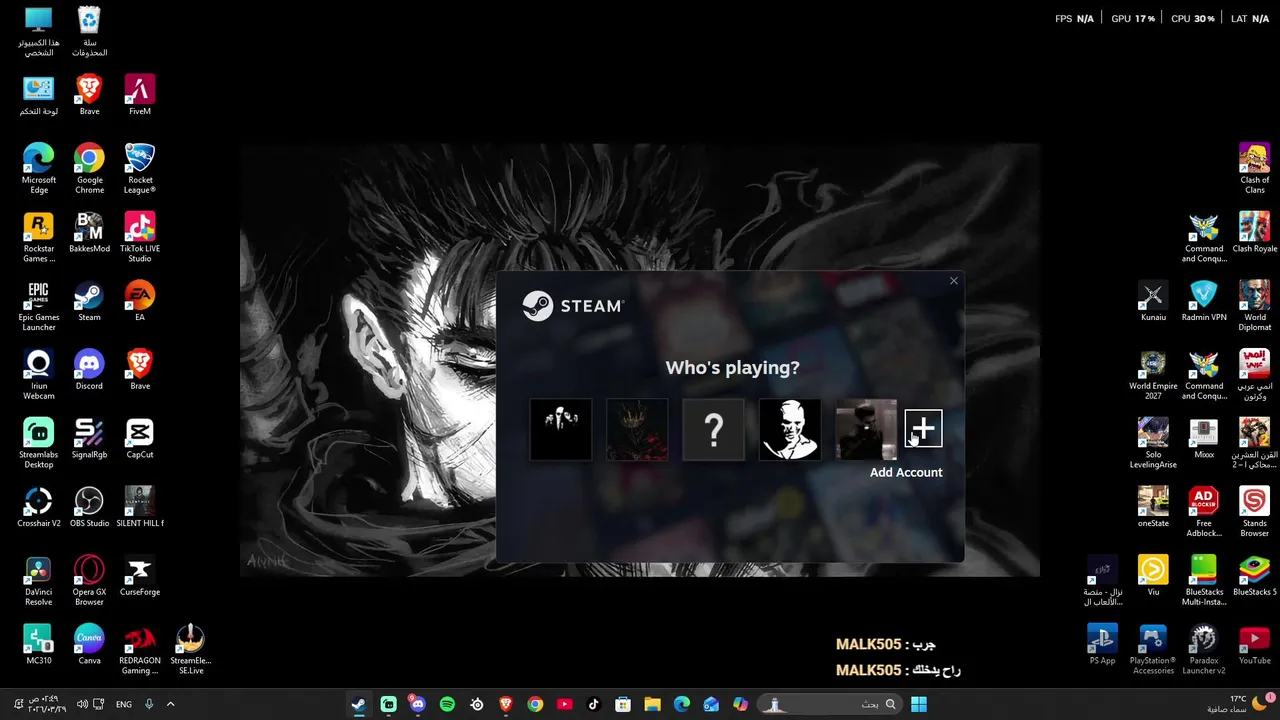1280x720 pixels.
Task: Launch OBS Studio from desktop
Action: click(89, 507)
